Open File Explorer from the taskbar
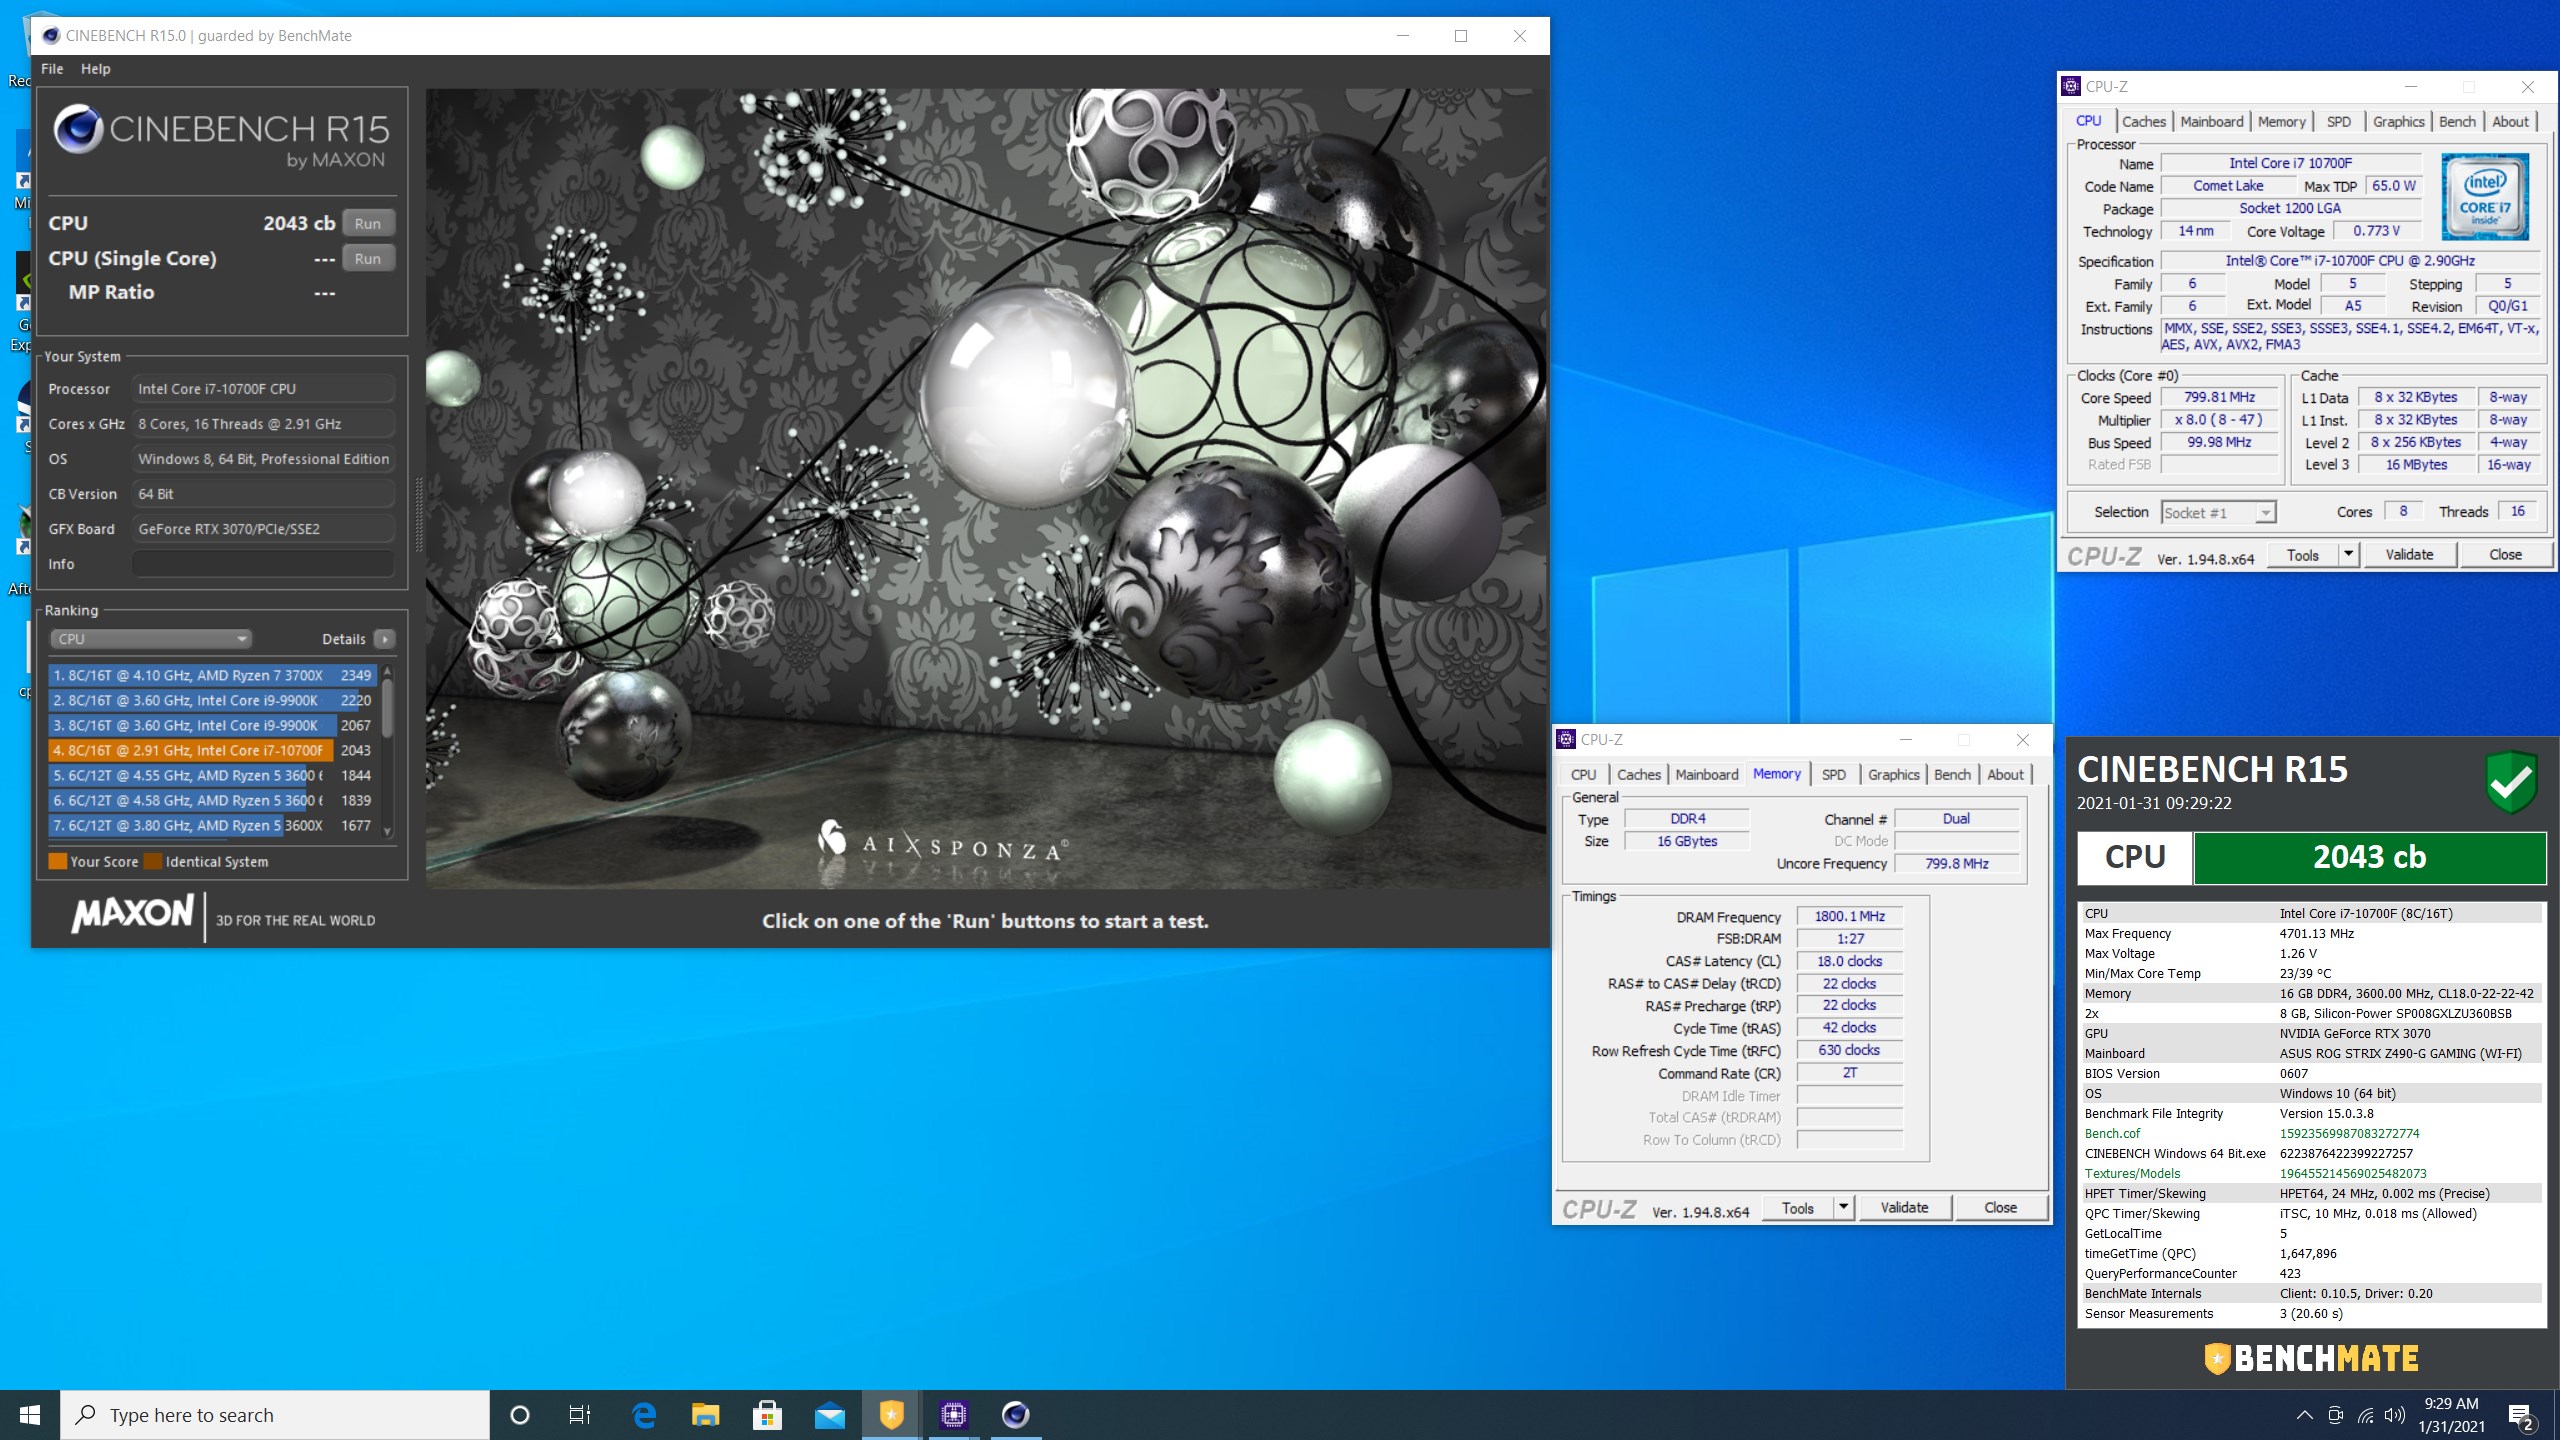This screenshot has width=2560, height=1440. (705, 1415)
